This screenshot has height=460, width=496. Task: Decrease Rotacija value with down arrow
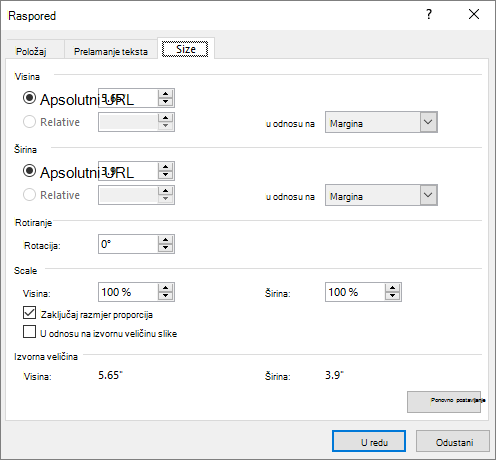click(x=166, y=248)
